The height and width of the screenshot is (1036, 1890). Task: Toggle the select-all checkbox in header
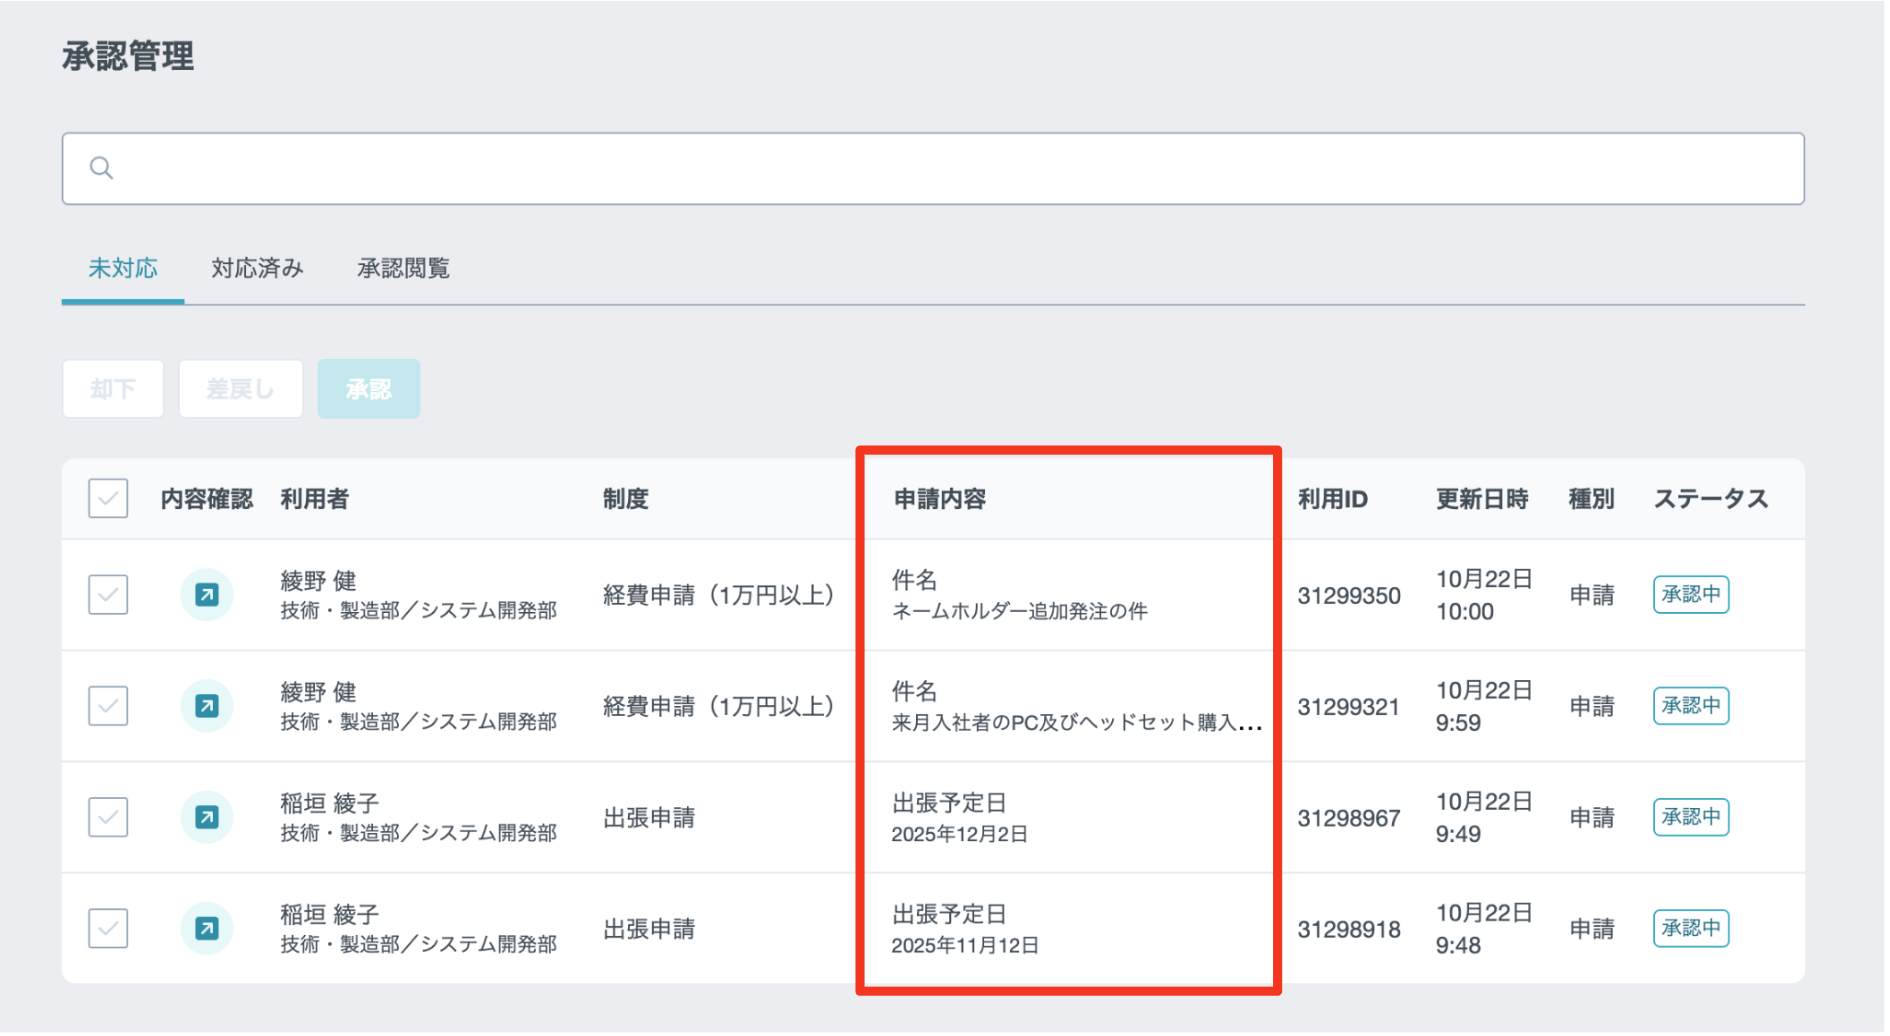[x=108, y=499]
